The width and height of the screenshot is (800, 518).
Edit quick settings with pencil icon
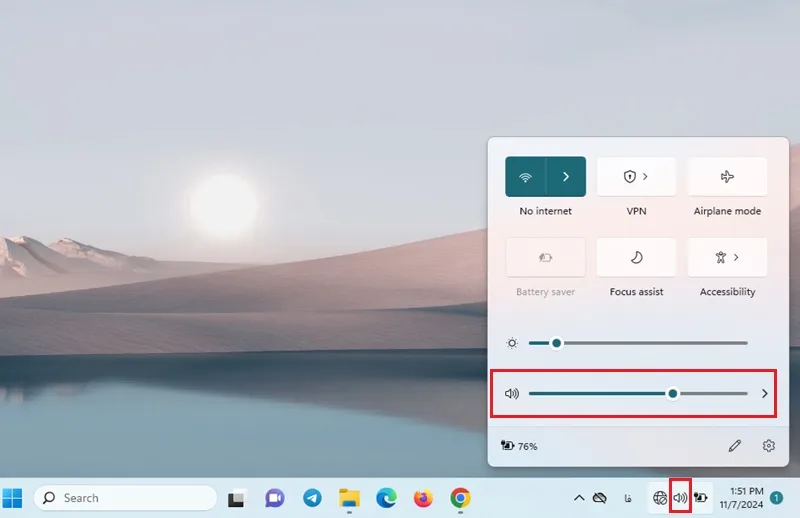735,446
